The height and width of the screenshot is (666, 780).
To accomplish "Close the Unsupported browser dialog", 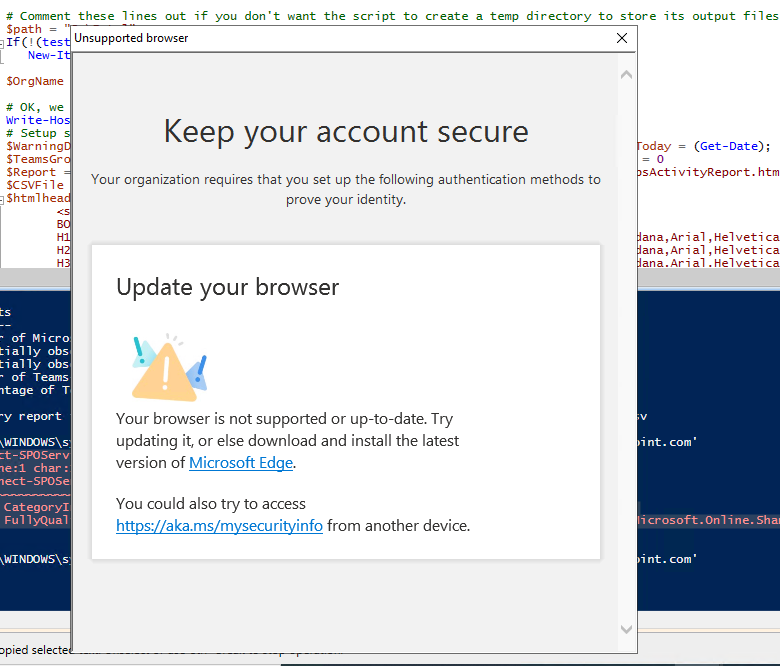I will [621, 38].
